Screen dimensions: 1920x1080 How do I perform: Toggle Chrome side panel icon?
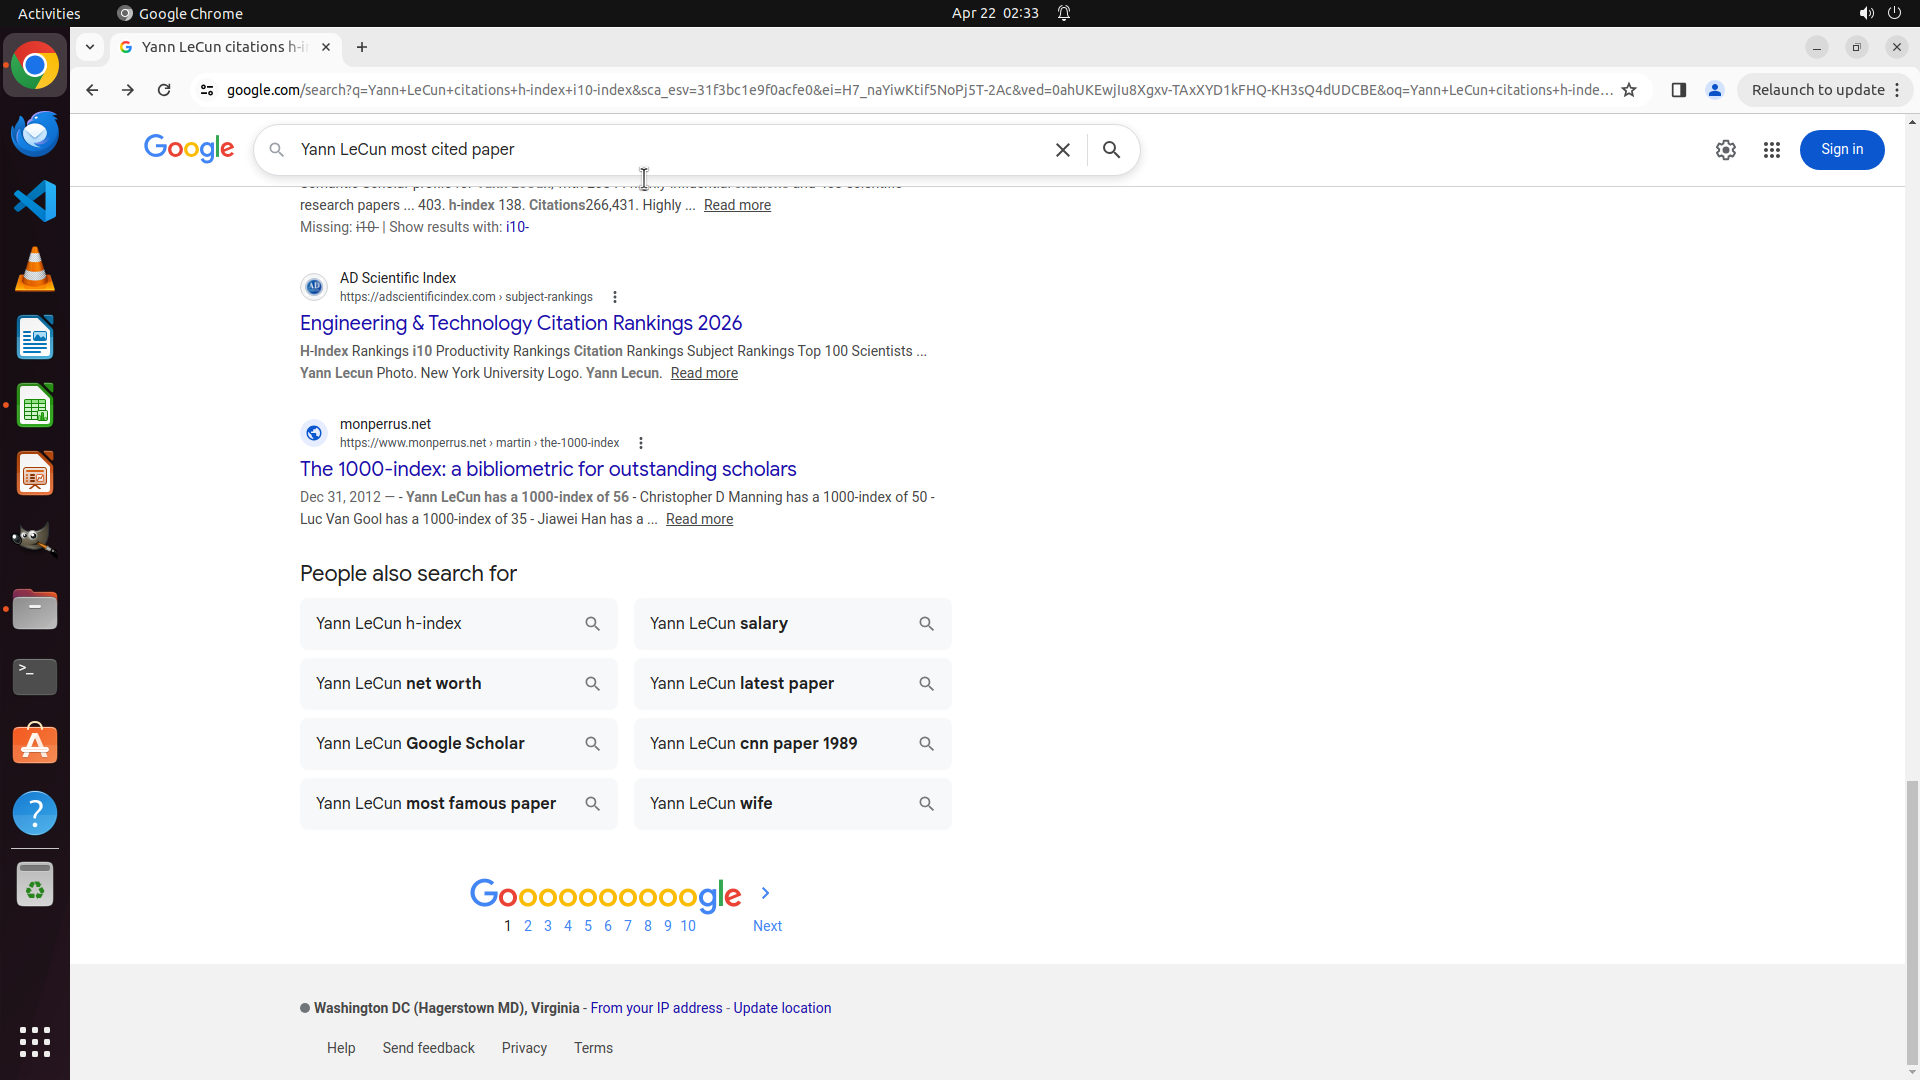coord(1678,90)
